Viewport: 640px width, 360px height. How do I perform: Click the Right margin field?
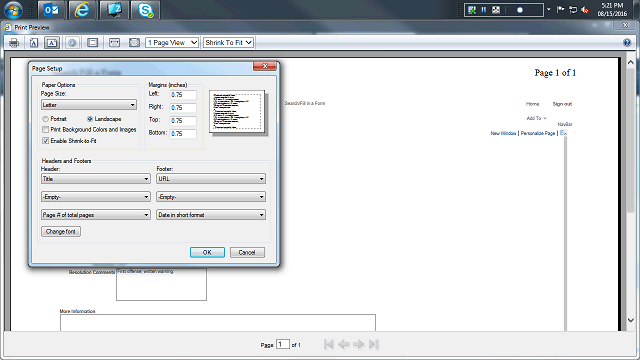click(183, 108)
